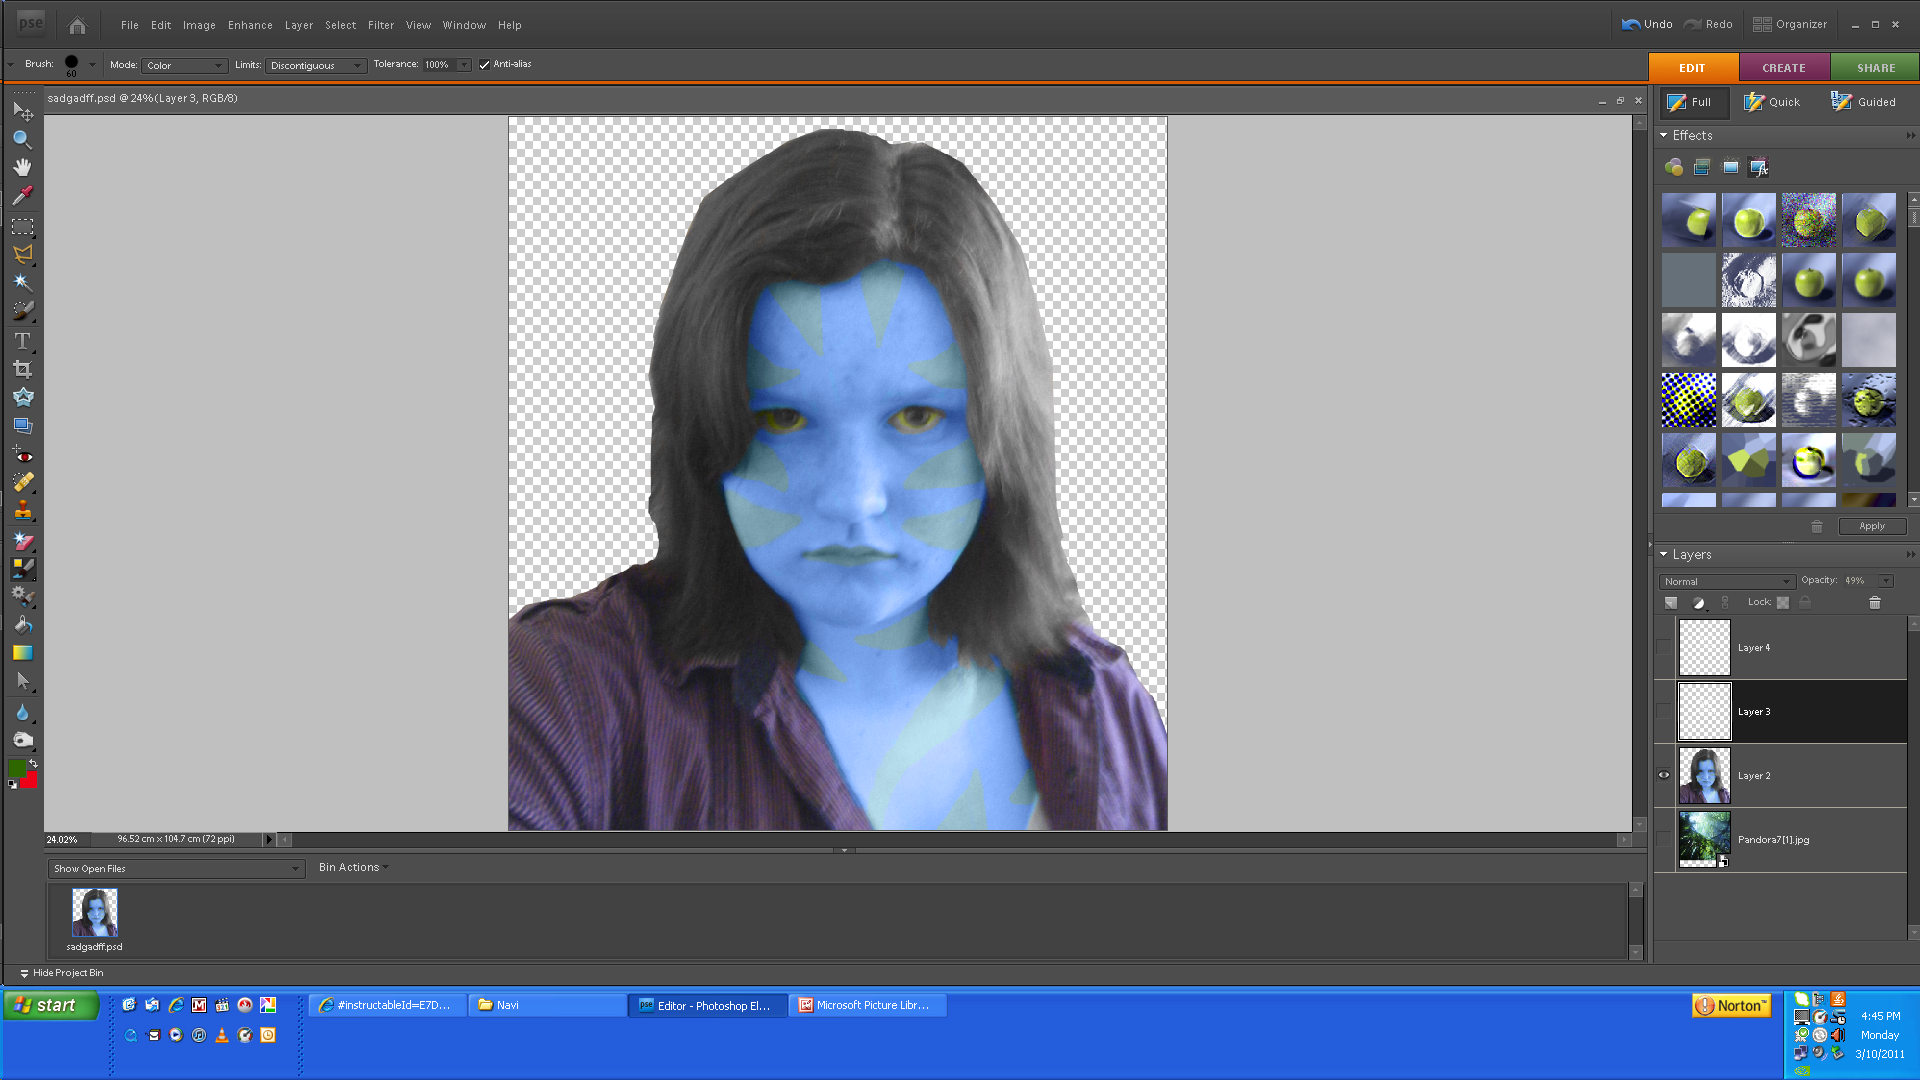Select the Red Eye Removal tool
This screenshot has width=1920, height=1080.
click(23, 455)
